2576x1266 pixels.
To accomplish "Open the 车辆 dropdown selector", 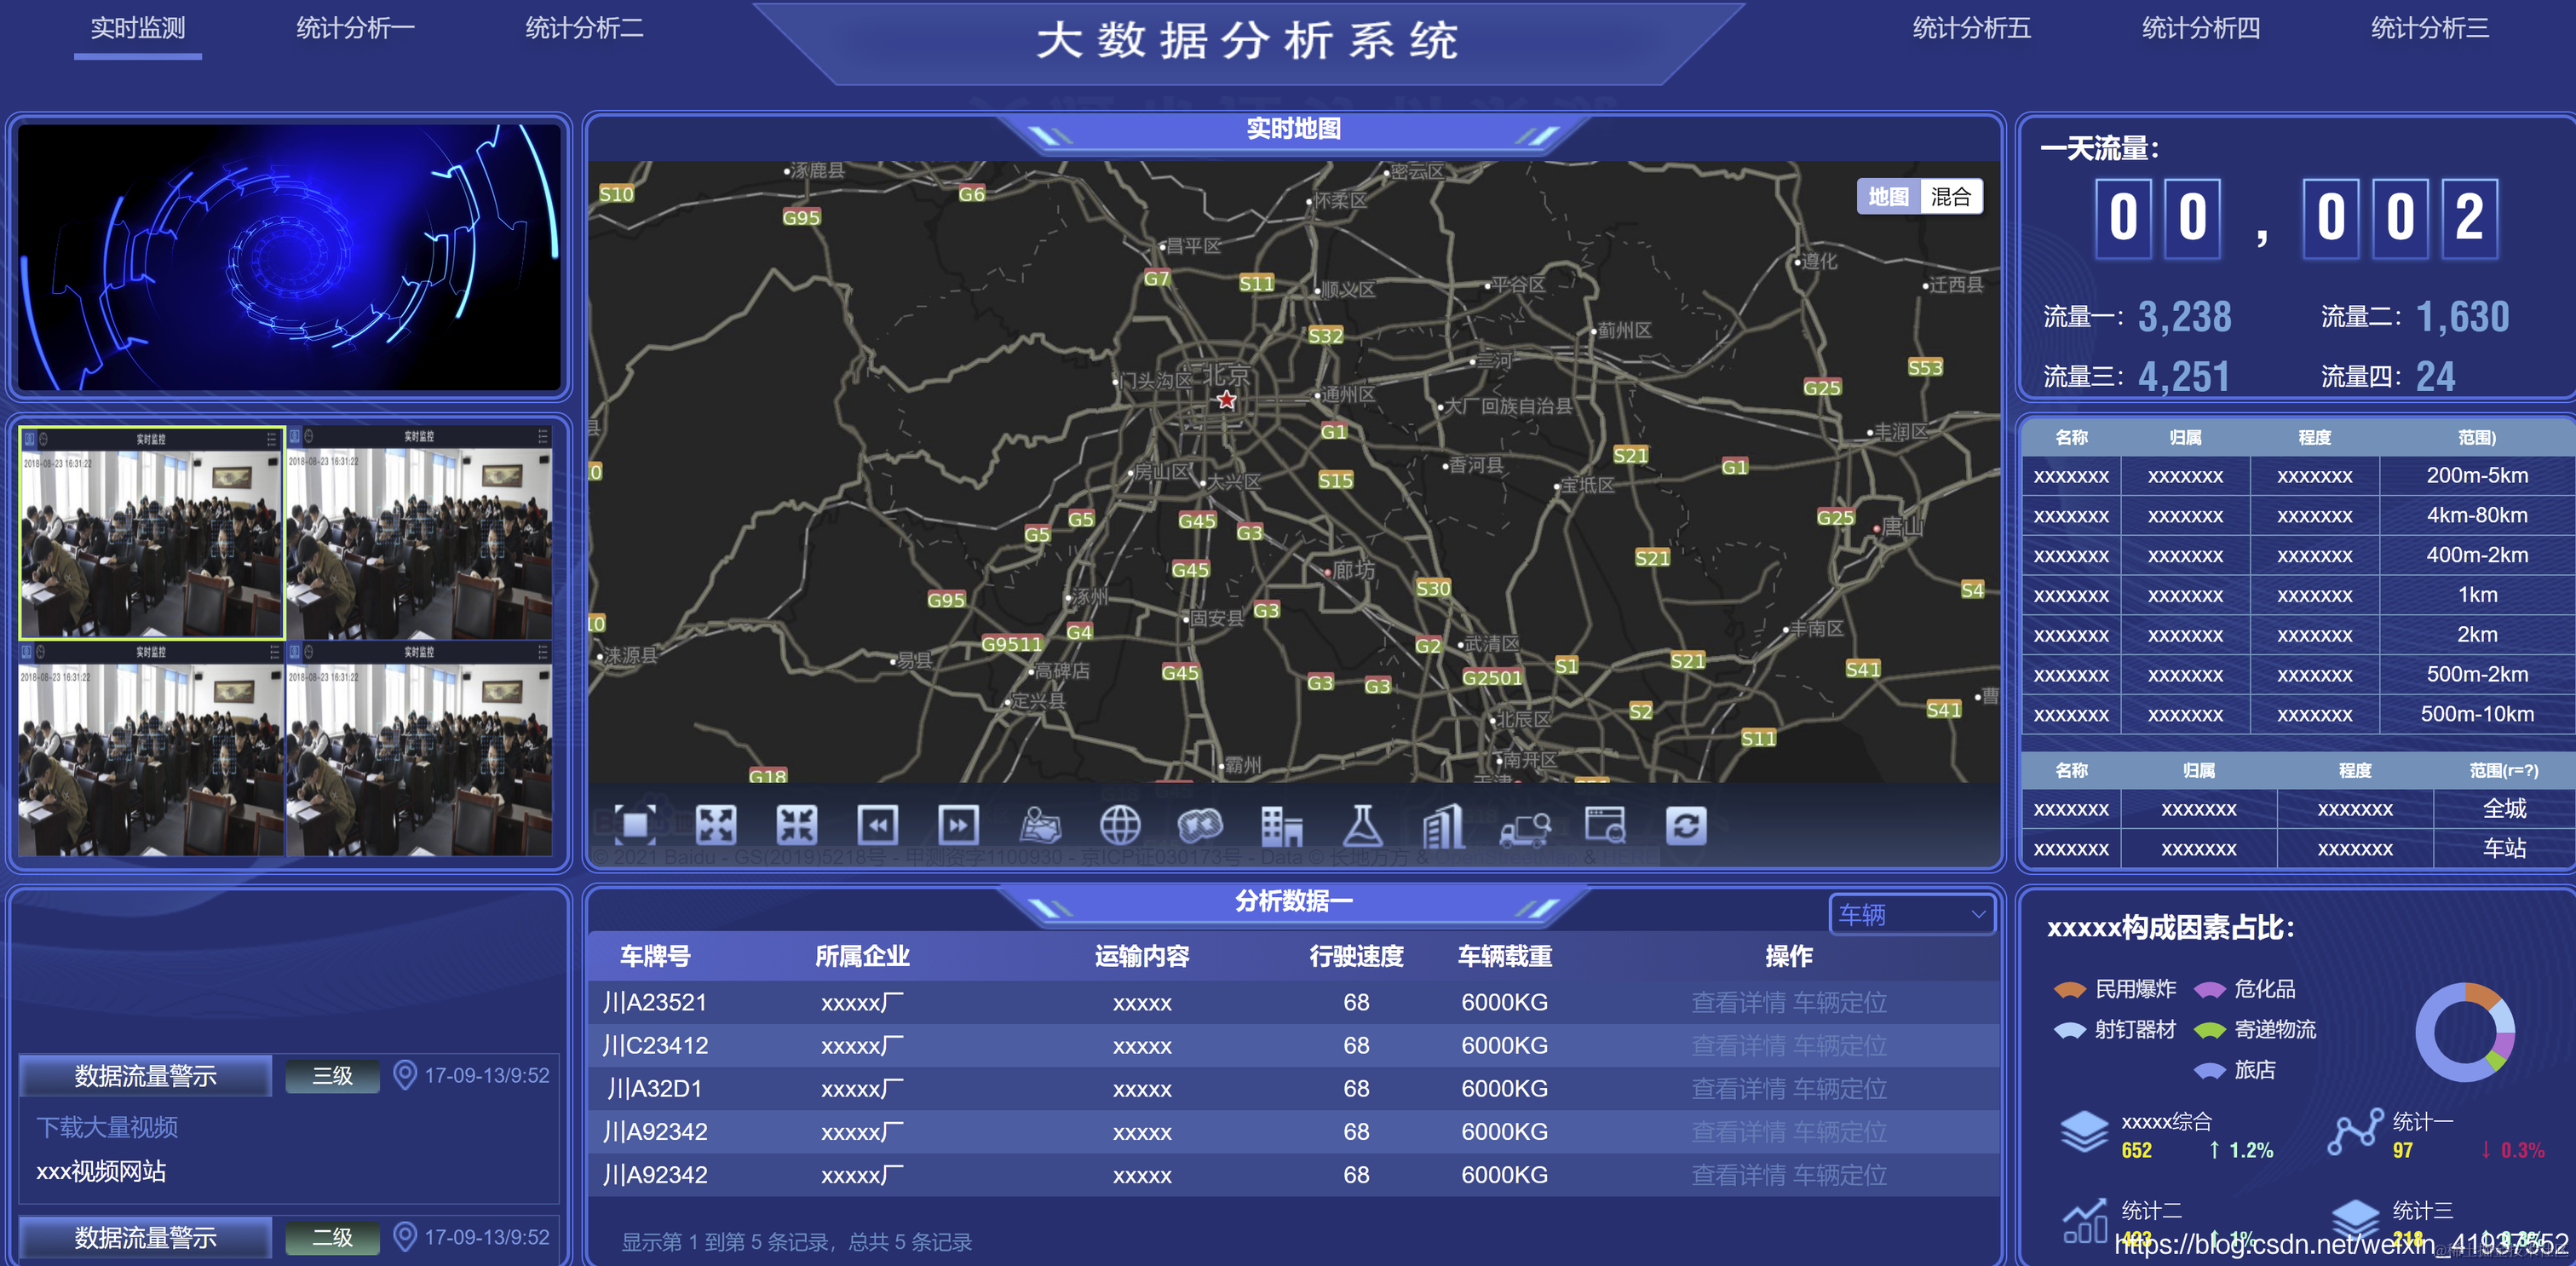I will (x=1911, y=914).
